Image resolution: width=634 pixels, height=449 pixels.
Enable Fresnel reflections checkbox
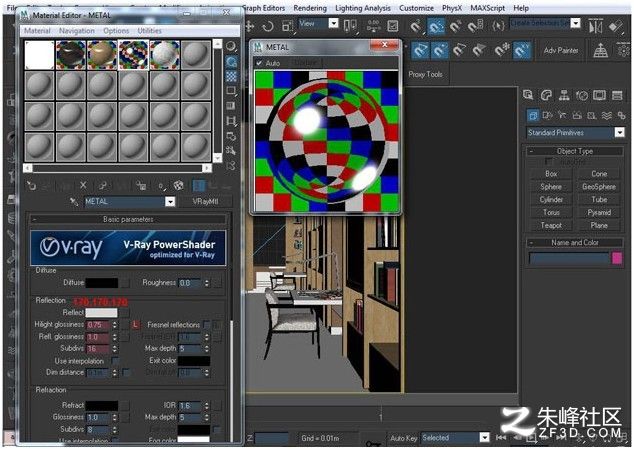coord(207,324)
